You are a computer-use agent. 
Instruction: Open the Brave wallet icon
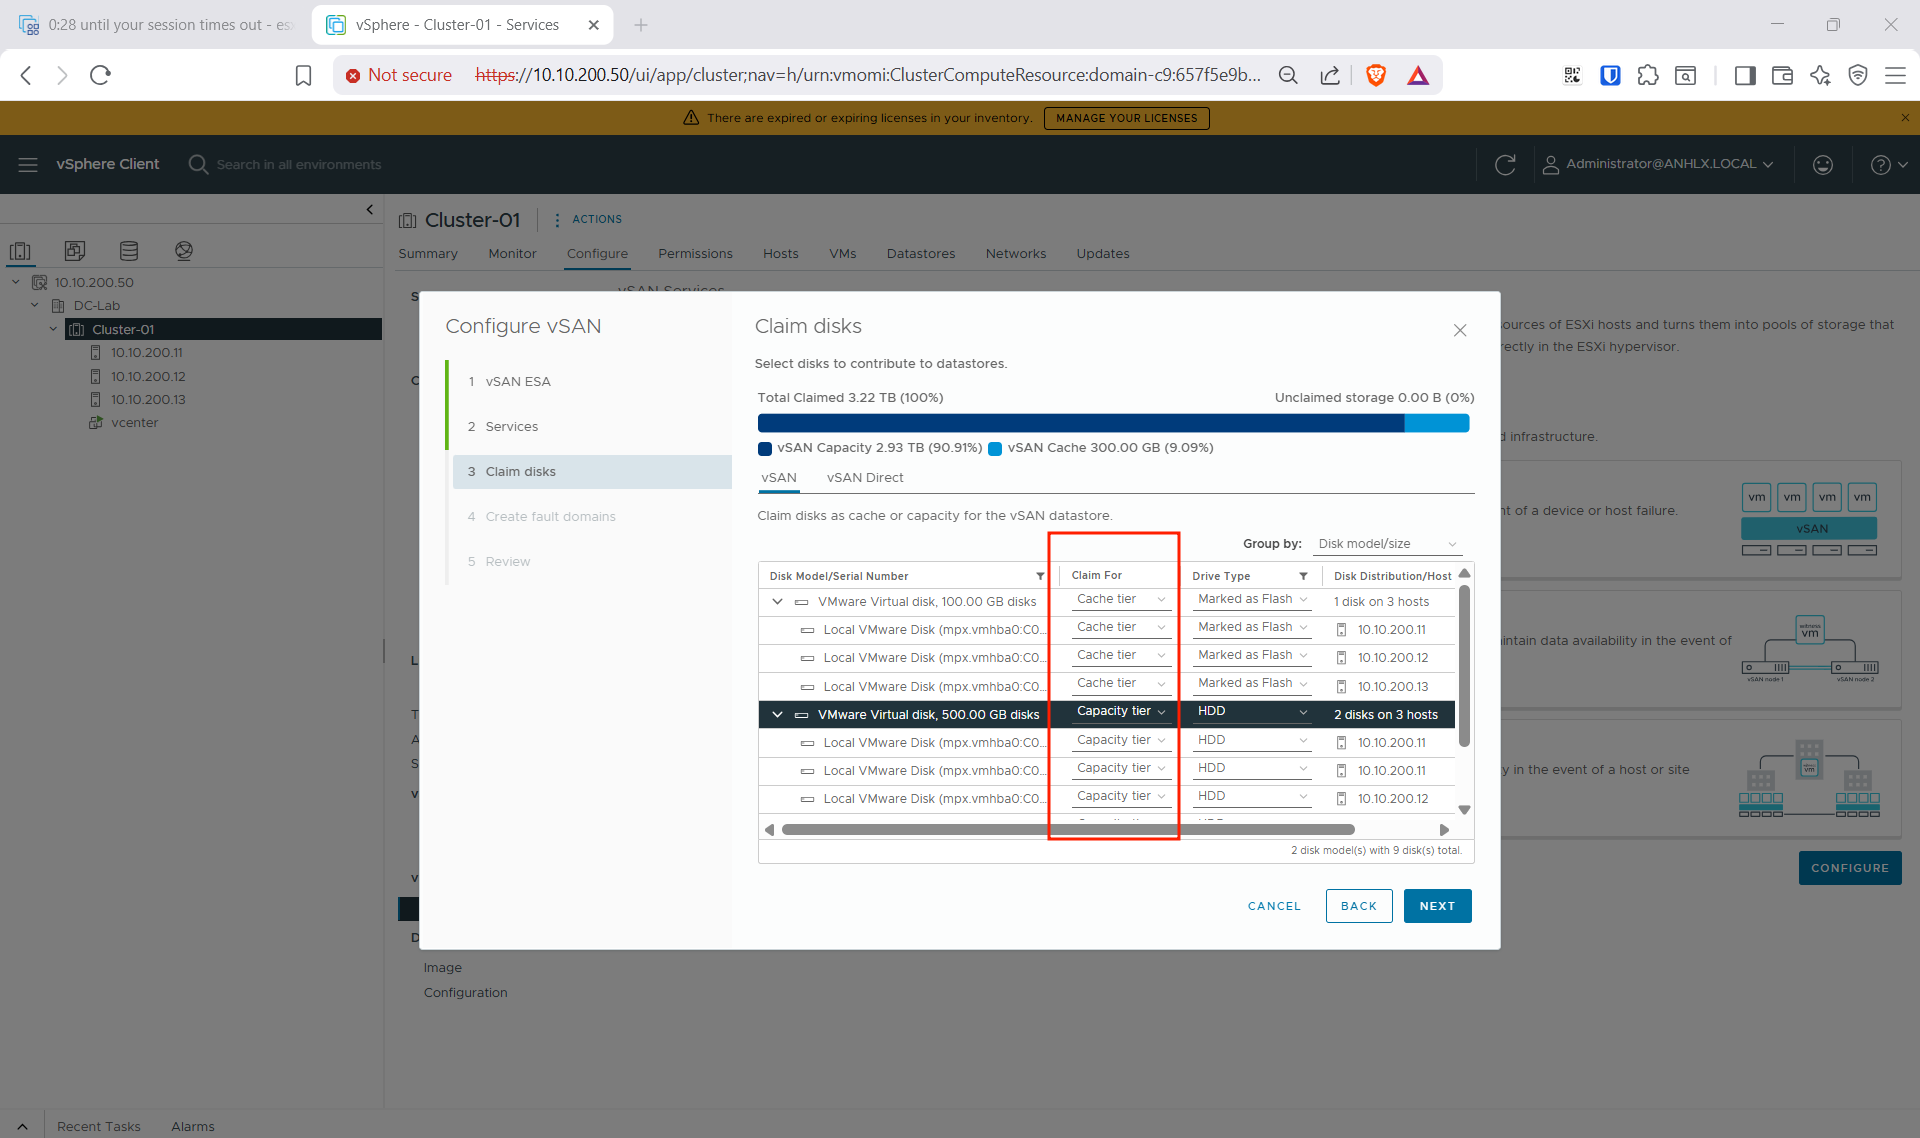(1782, 75)
